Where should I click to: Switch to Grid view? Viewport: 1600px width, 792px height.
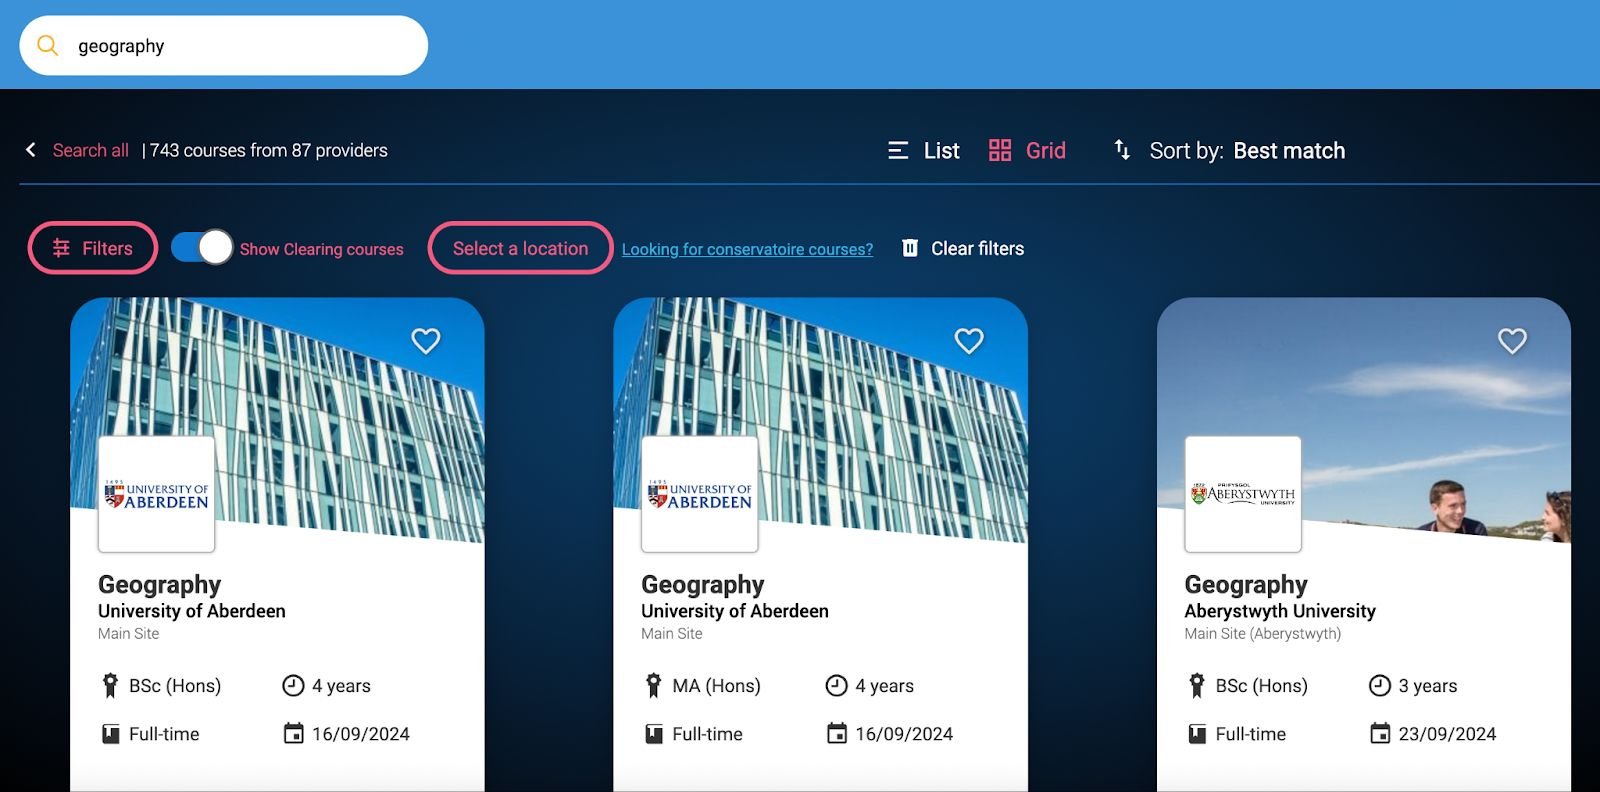1027,150
